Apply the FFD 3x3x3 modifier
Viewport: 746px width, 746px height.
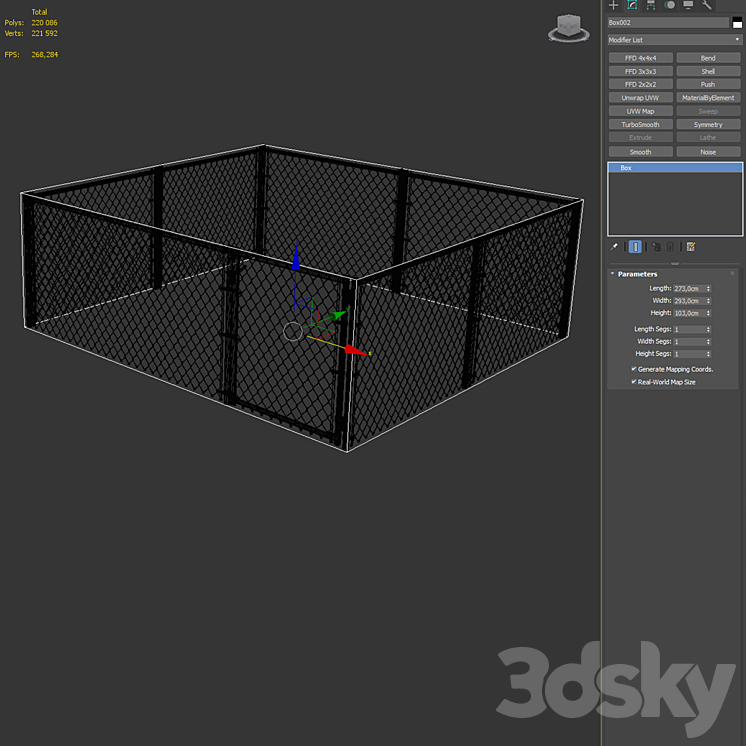point(640,71)
